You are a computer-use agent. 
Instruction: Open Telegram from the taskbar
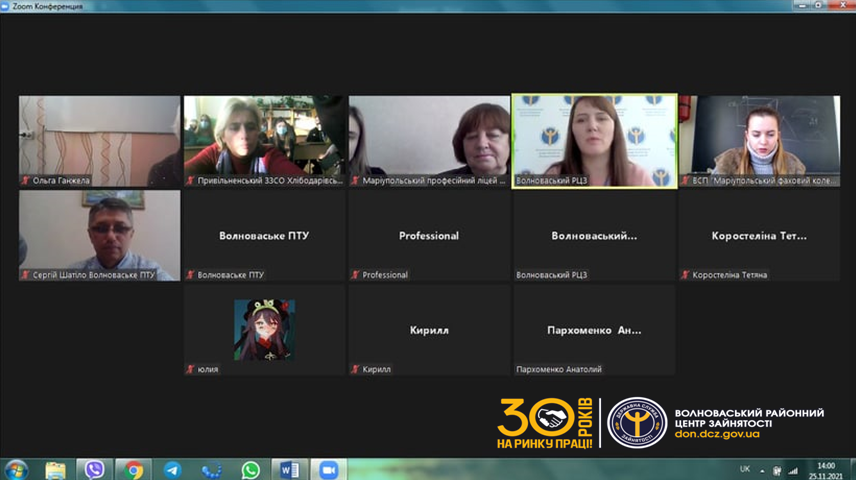172,469
